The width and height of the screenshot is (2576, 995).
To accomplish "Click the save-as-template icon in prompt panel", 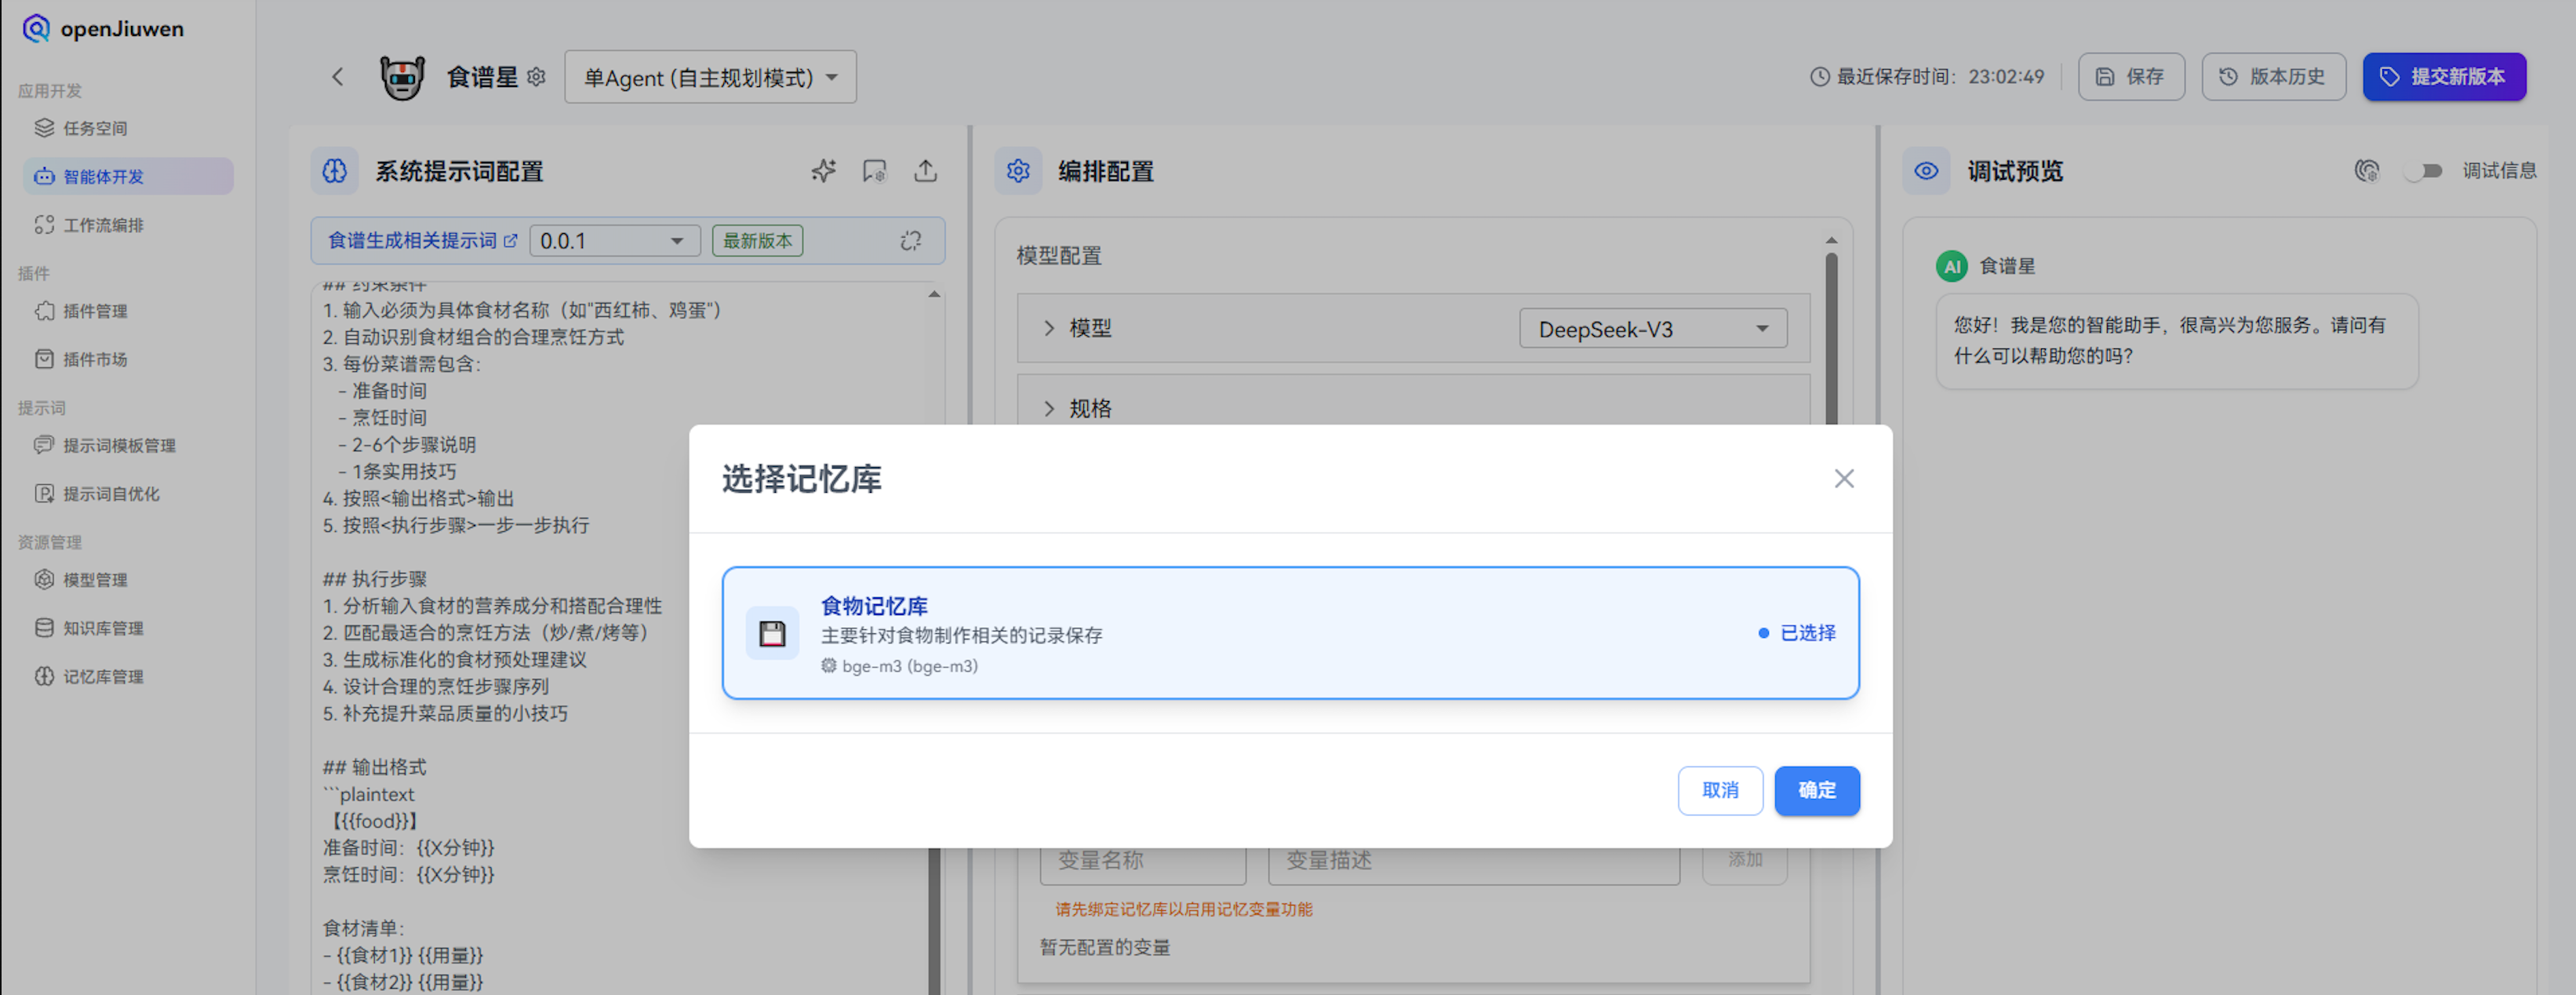I will pyautogui.click(x=874, y=171).
